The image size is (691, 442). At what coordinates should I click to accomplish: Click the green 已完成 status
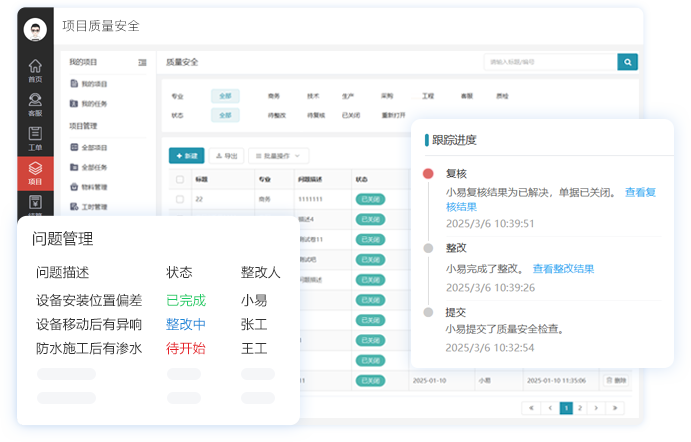coord(186,301)
